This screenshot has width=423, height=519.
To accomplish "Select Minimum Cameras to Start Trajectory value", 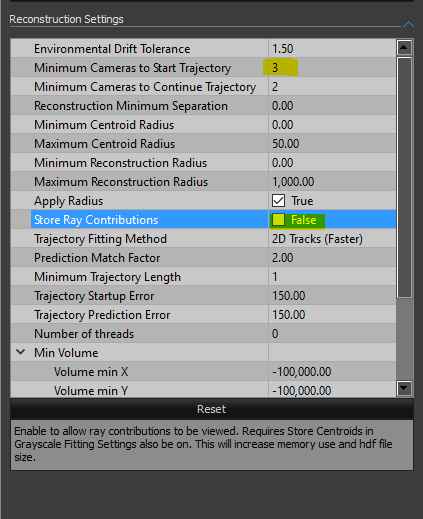I will pyautogui.click(x=332, y=68).
